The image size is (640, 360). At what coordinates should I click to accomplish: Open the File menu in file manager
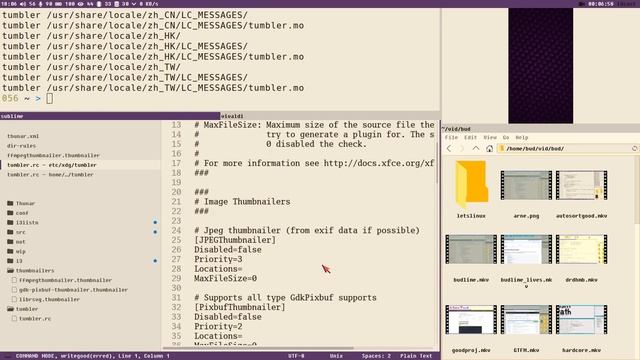click(x=451, y=138)
